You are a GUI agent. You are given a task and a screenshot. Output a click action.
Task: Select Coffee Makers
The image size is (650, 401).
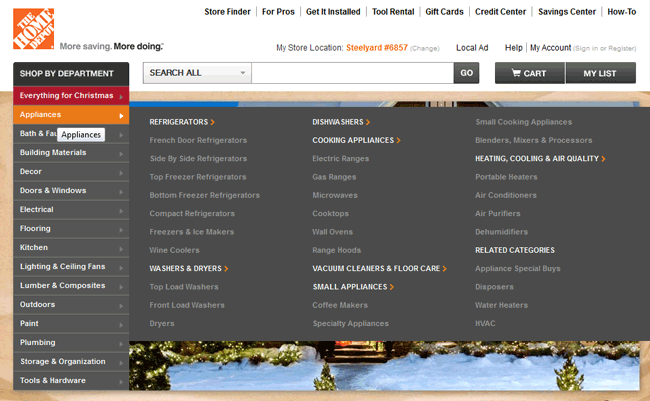pos(340,305)
